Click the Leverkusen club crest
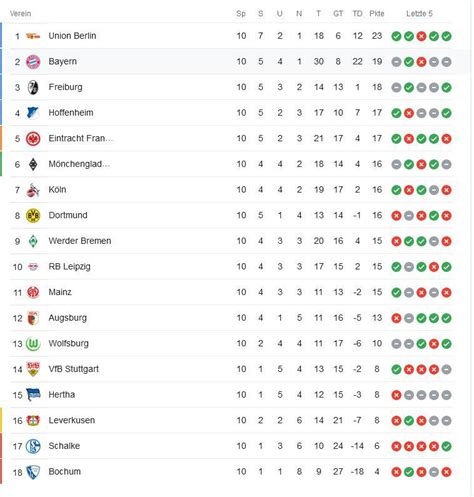 [x=33, y=421]
